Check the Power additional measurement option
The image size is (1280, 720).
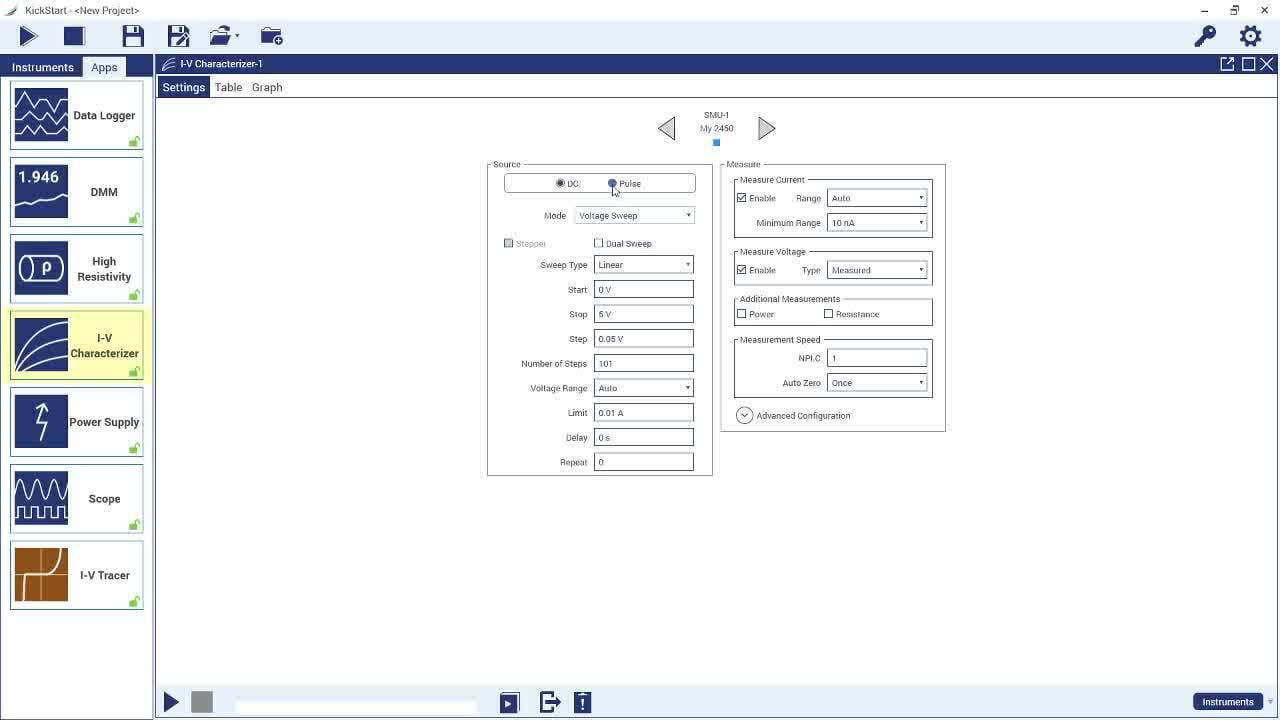(741, 313)
